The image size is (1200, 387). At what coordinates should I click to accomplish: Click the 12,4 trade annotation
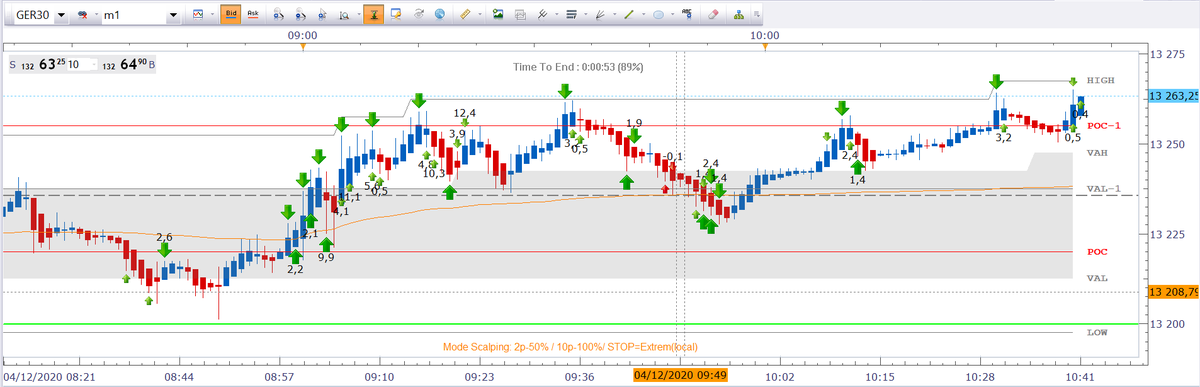(x=465, y=113)
